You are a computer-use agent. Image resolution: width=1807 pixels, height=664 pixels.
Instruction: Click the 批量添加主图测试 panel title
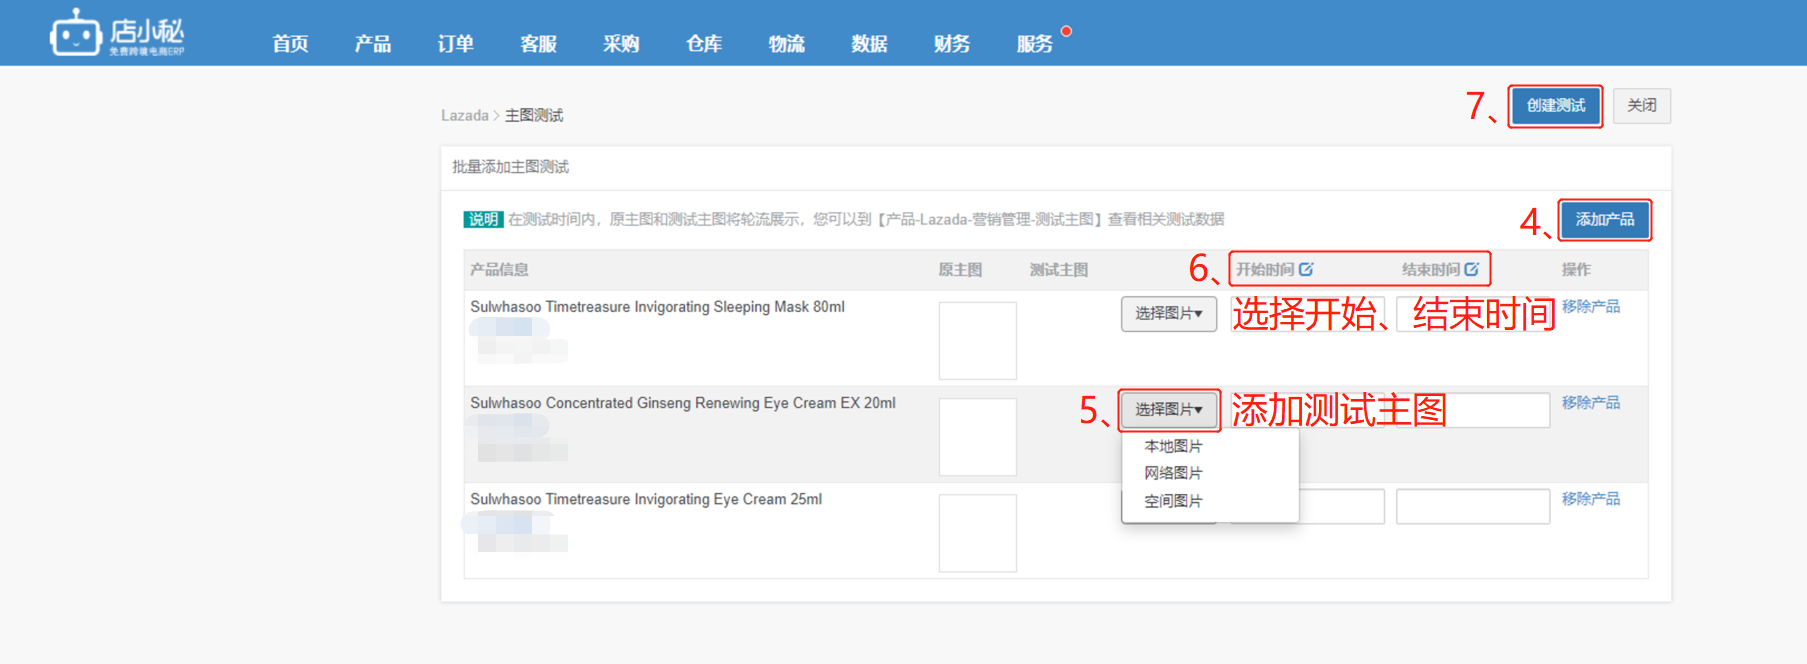click(510, 167)
